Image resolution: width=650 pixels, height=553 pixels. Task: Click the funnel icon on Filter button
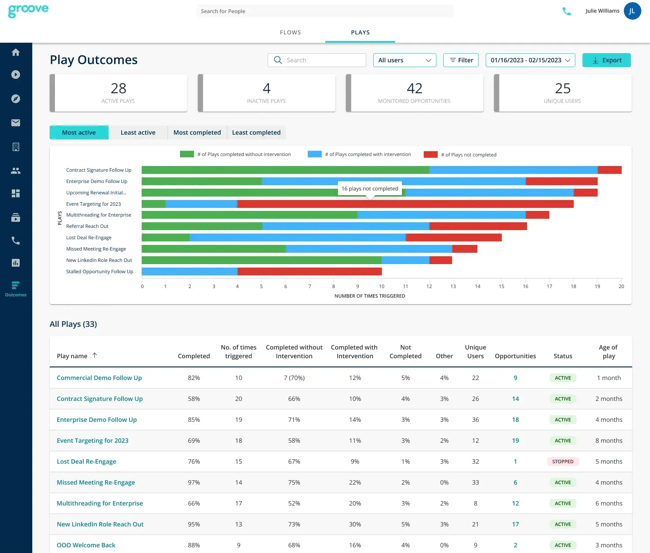(453, 60)
